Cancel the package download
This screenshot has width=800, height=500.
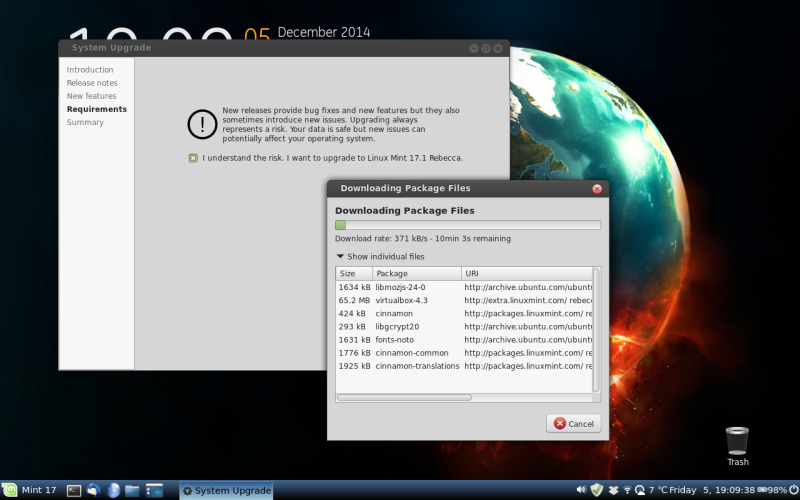[574, 423]
